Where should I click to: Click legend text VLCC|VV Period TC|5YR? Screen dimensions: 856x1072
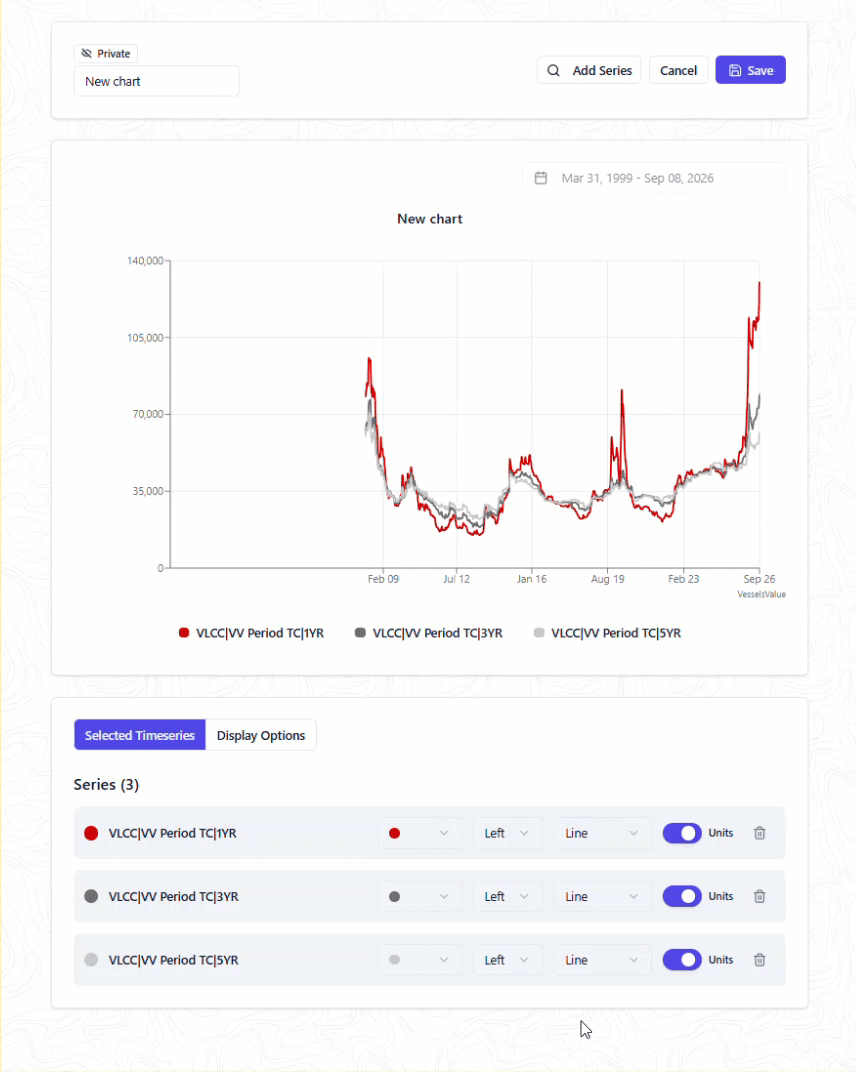click(616, 633)
